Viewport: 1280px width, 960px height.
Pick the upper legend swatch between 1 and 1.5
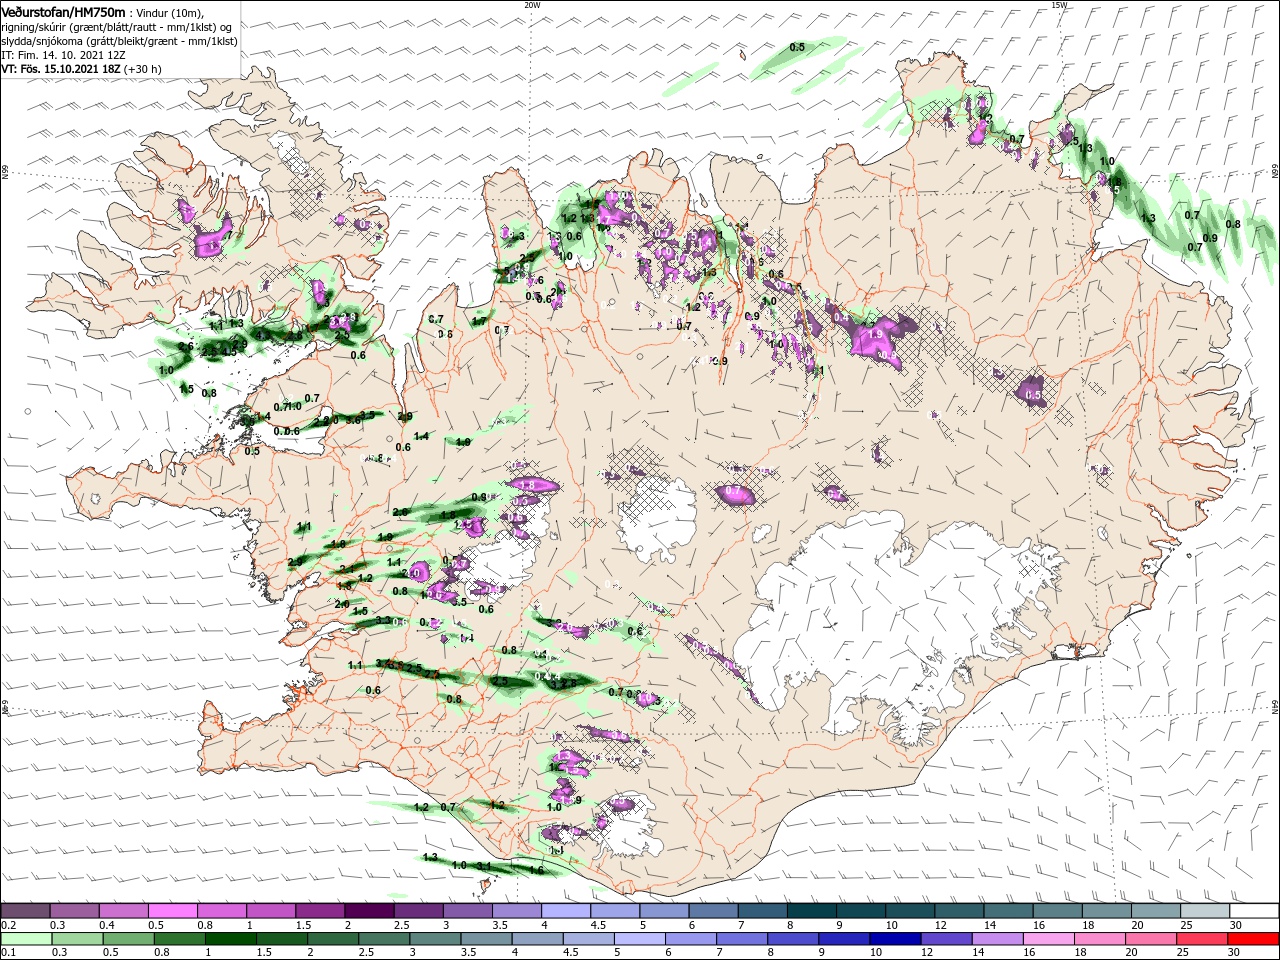coord(272,911)
